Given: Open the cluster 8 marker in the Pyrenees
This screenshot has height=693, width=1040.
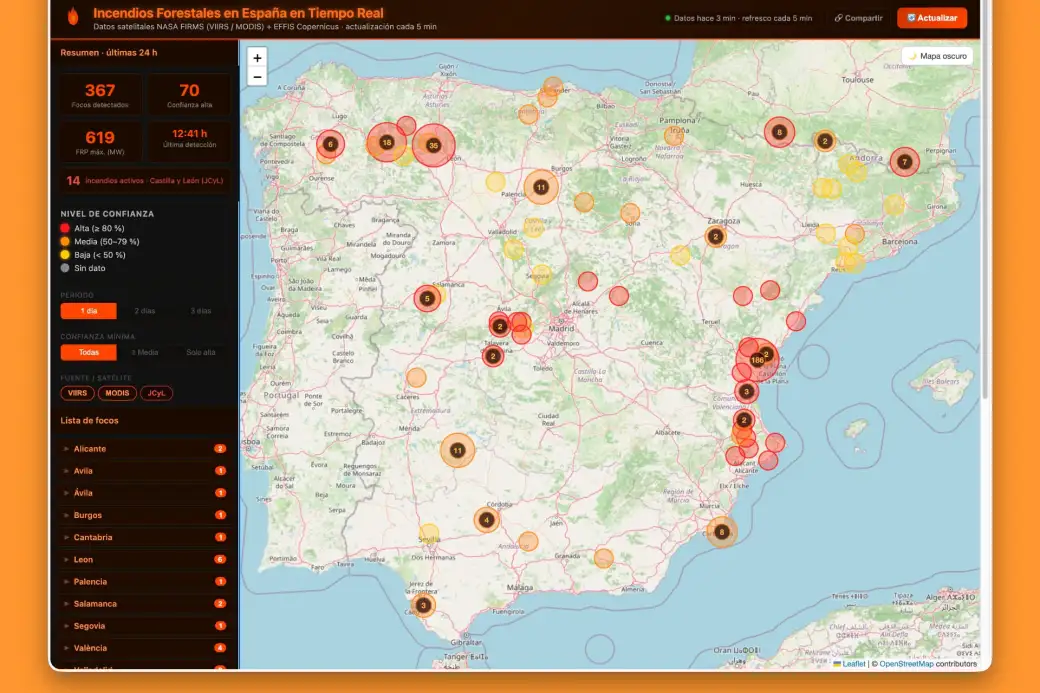Looking at the screenshot, I should (779, 132).
